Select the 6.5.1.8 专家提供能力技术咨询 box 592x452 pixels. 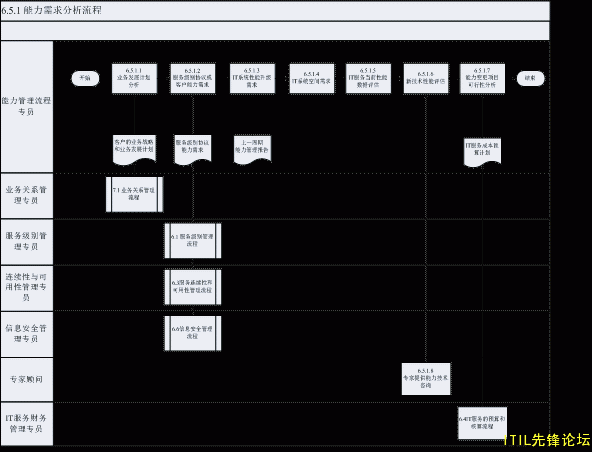tap(426, 379)
